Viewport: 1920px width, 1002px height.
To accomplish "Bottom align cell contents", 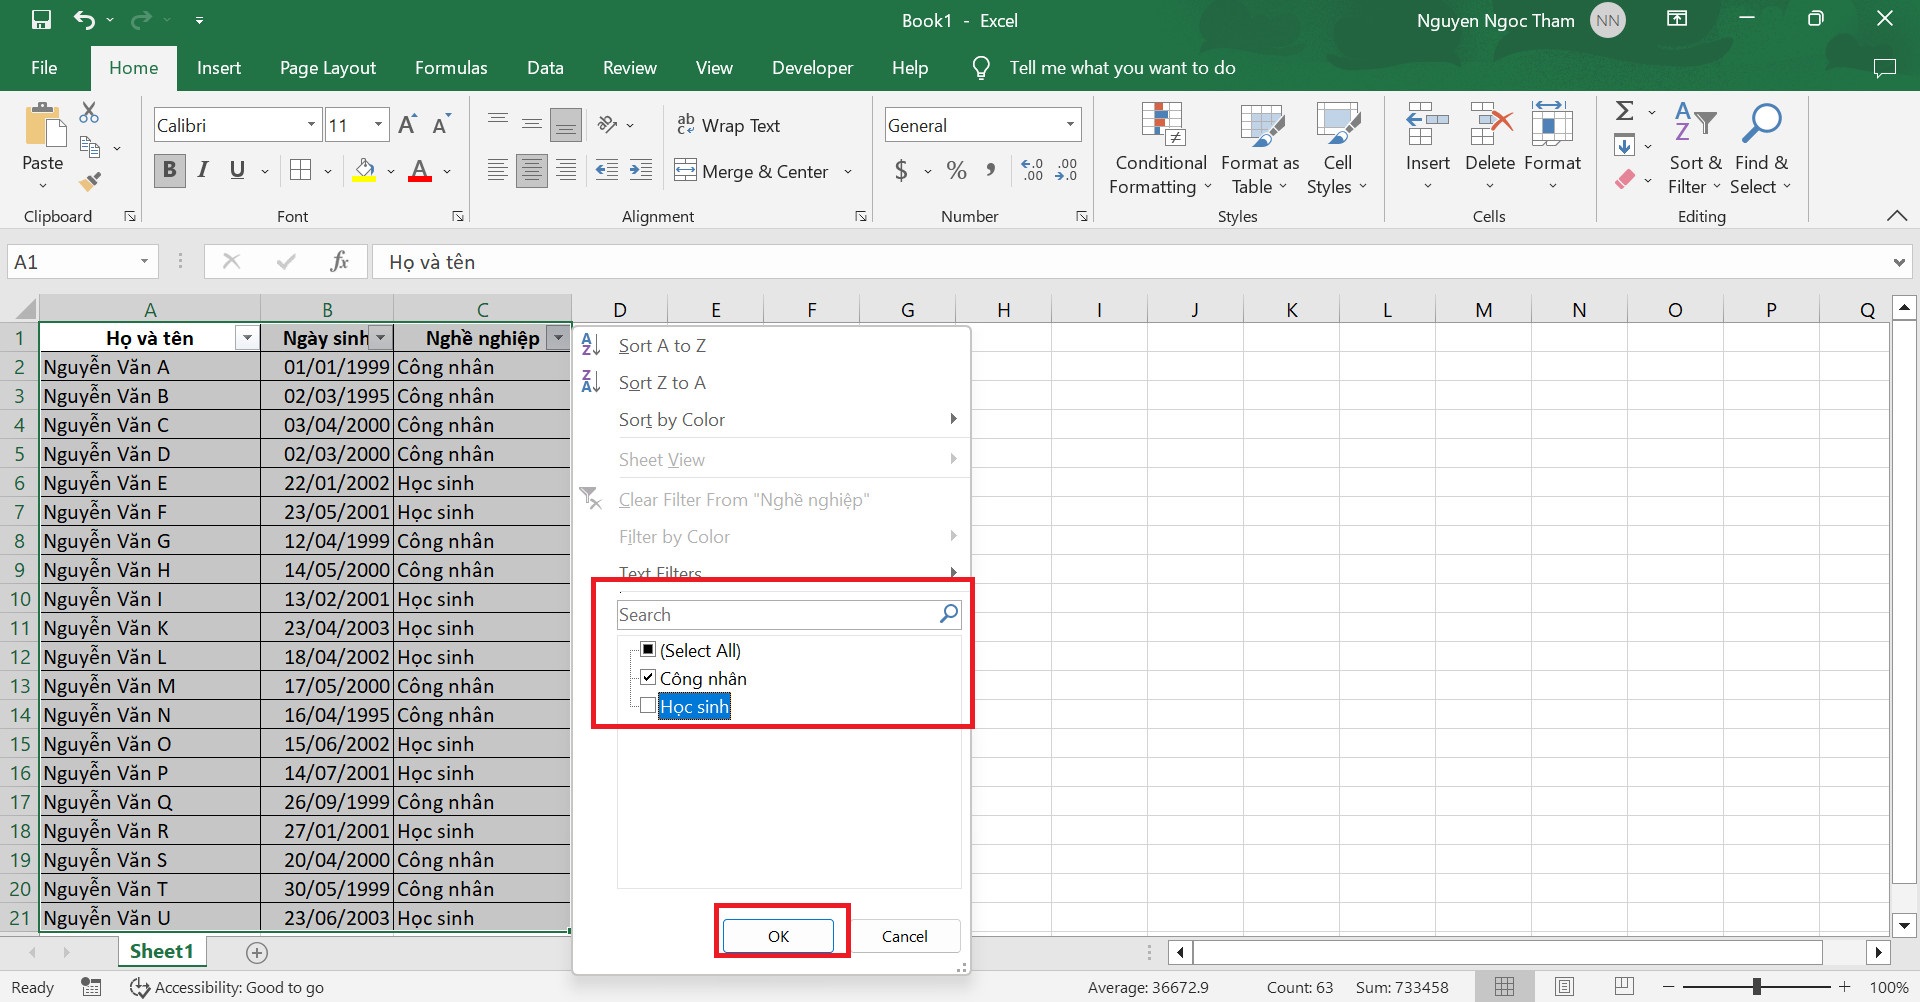I will tap(566, 125).
